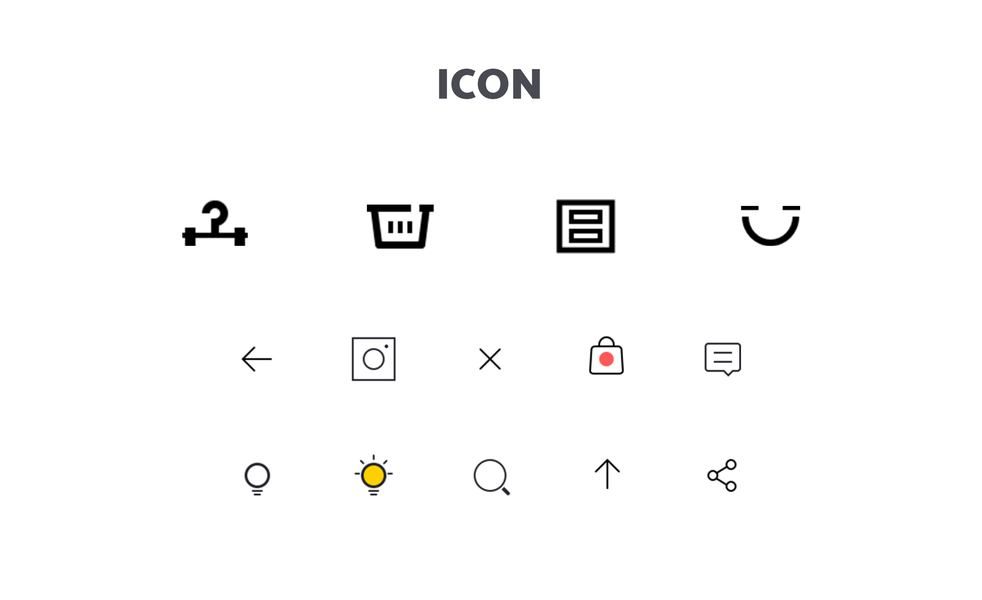The image size is (982, 600).
Task: Click the up arrow icon
Action: [x=607, y=474]
